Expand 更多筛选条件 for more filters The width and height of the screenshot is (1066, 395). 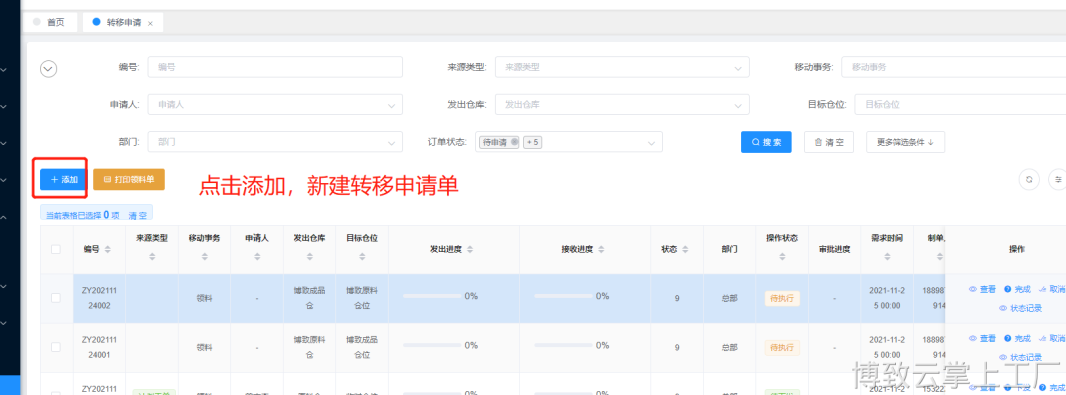click(905, 142)
